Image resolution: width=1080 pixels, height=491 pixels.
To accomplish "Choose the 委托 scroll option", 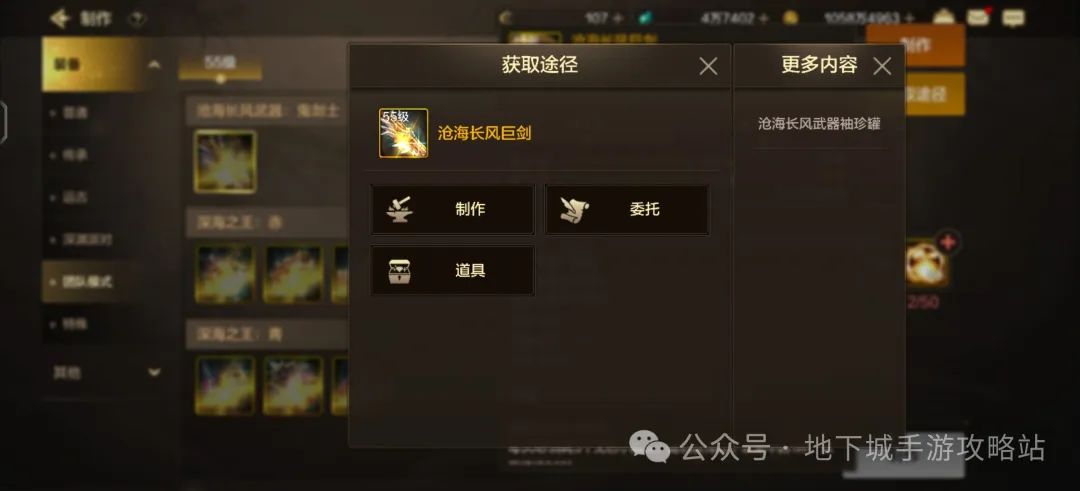I will (627, 209).
